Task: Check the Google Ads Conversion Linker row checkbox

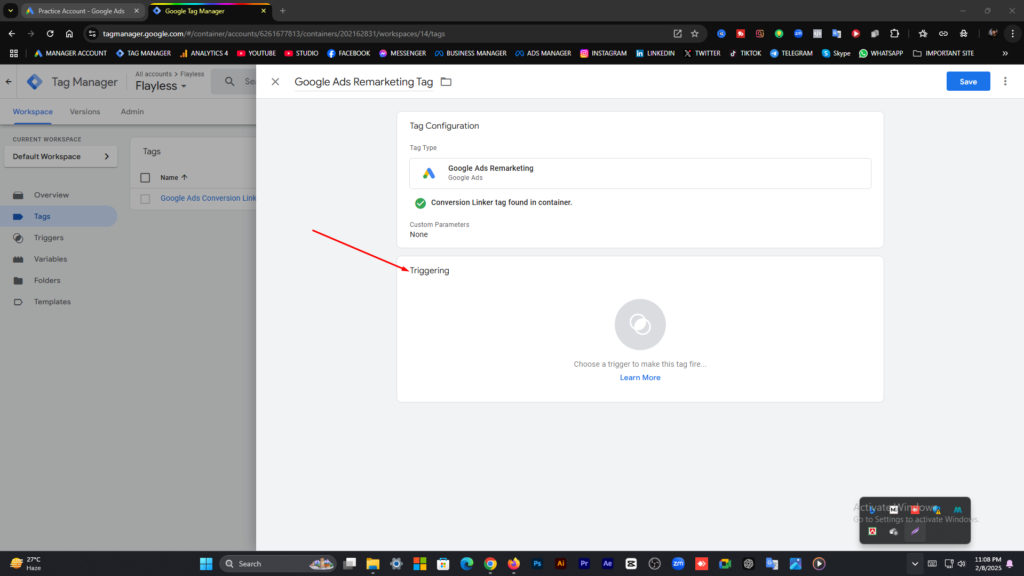Action: point(145,199)
